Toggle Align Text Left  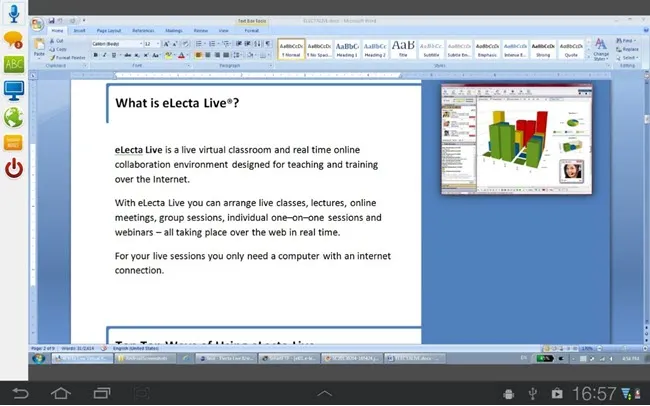point(199,55)
